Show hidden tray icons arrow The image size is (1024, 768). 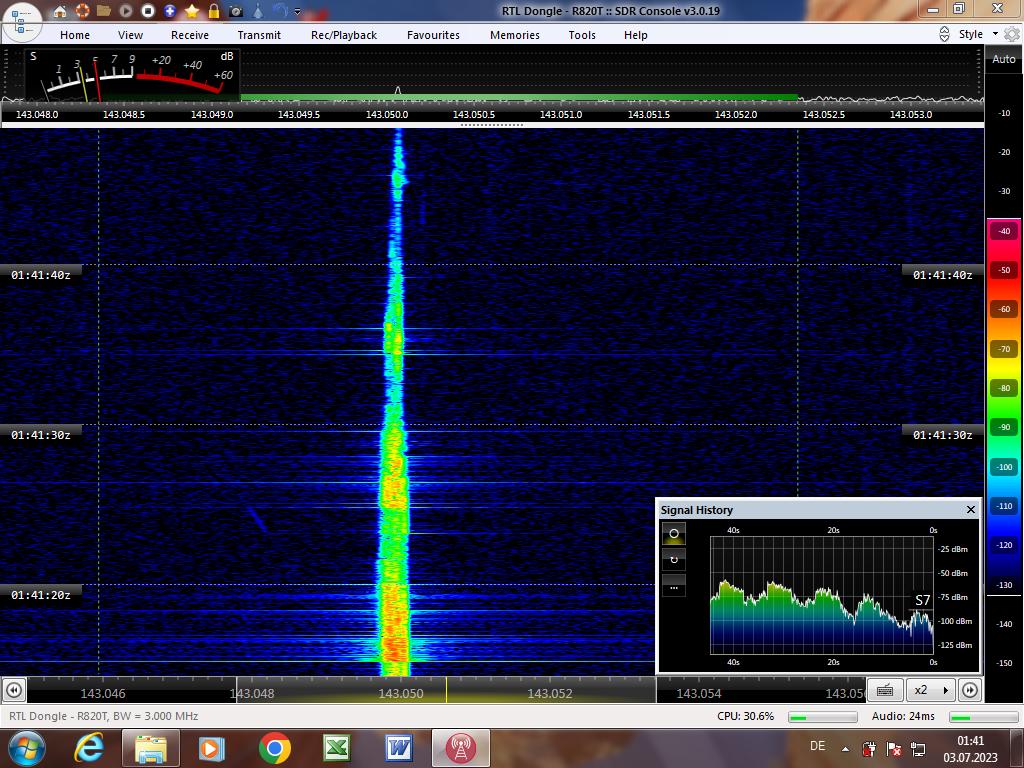pyautogui.click(x=845, y=749)
